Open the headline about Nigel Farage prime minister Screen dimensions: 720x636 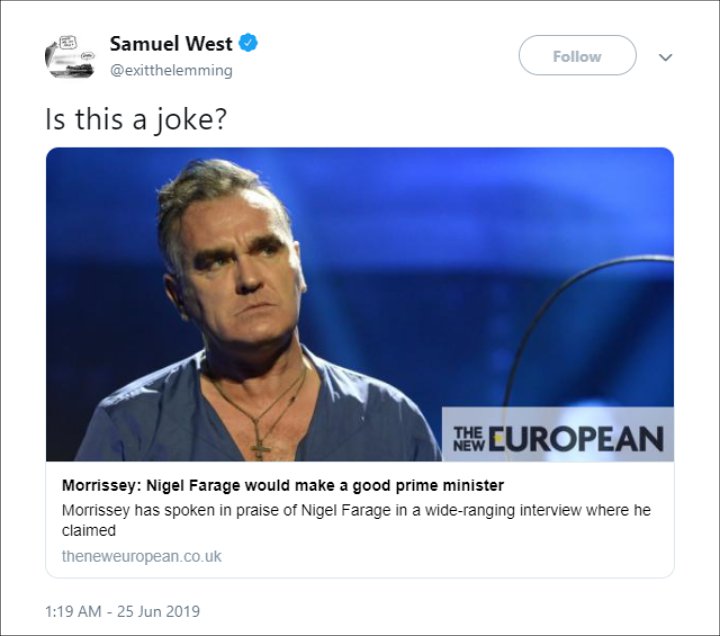pos(283,485)
